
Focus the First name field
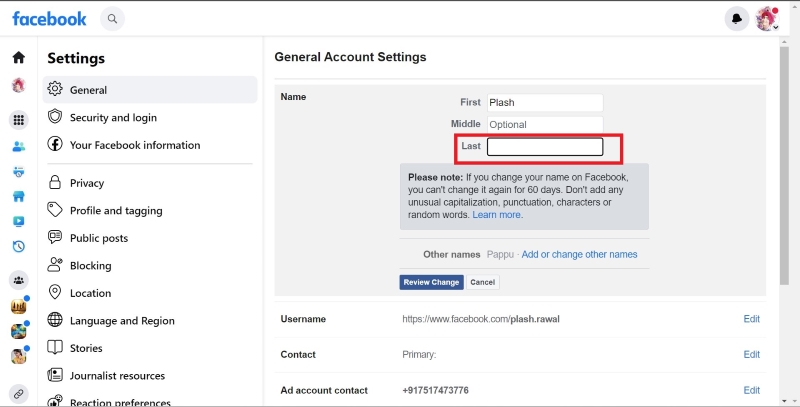point(545,103)
